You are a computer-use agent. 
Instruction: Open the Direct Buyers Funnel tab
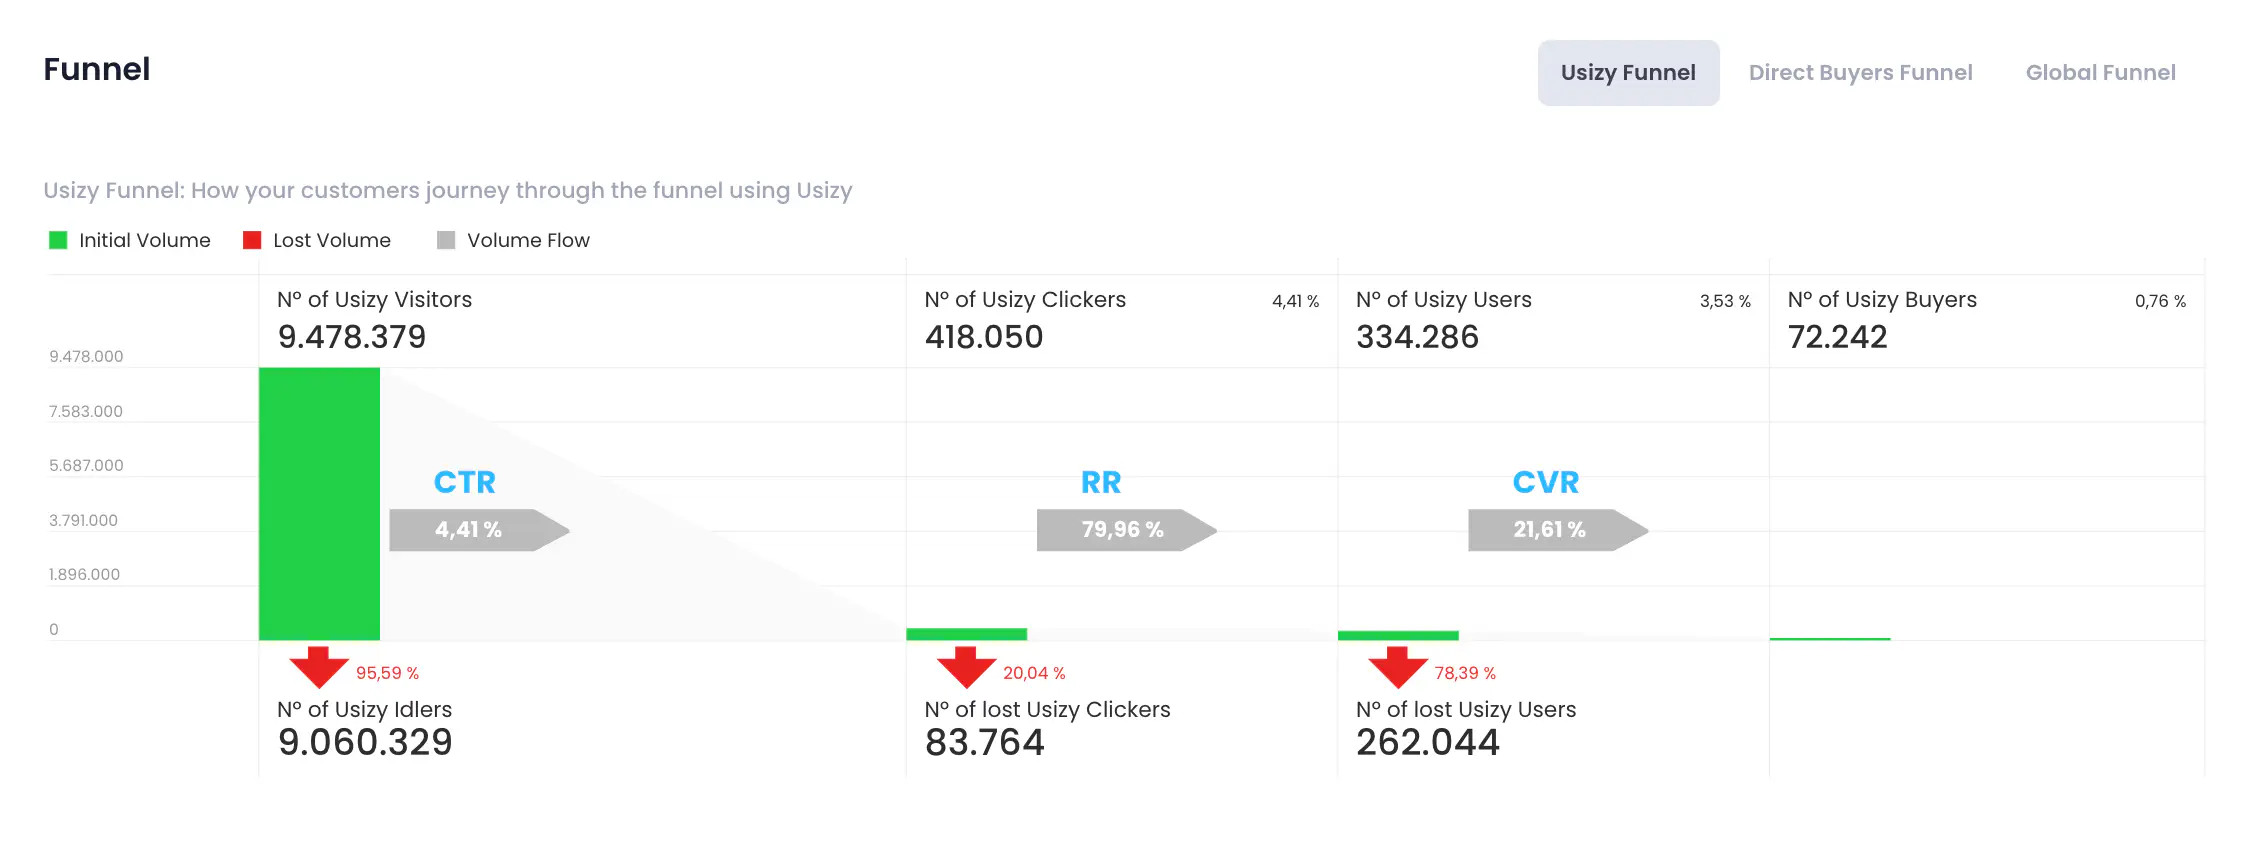pyautogui.click(x=1860, y=73)
